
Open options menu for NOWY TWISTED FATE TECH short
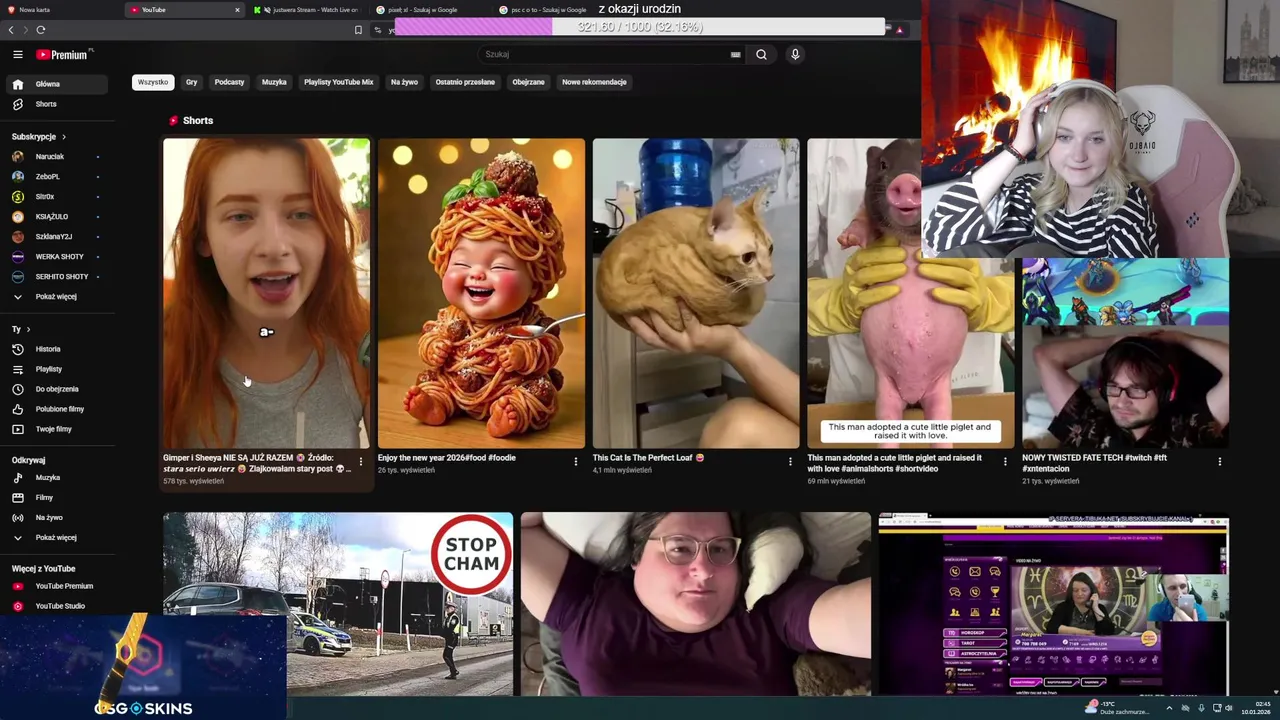(1220, 462)
